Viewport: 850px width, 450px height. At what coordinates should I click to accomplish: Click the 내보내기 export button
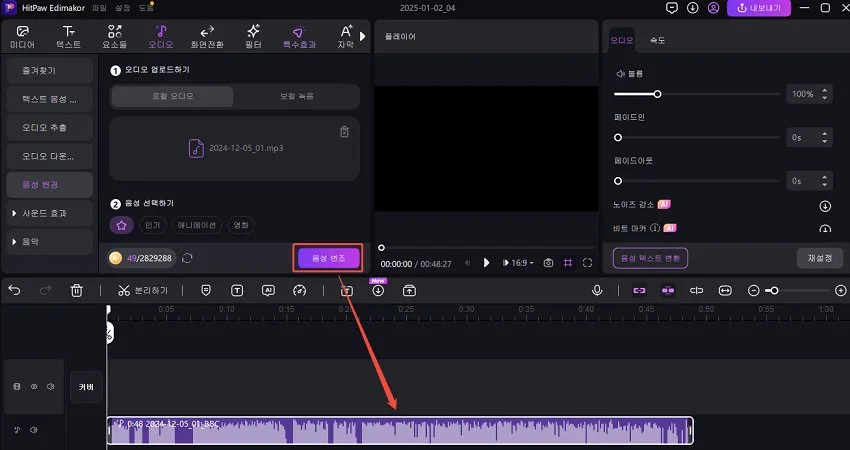click(x=760, y=8)
